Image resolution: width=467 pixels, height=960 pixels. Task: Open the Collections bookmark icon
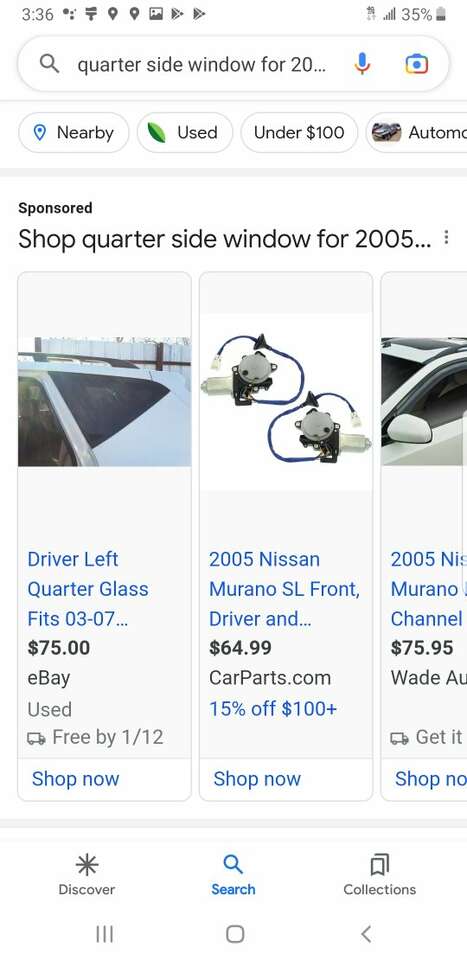pos(379,864)
